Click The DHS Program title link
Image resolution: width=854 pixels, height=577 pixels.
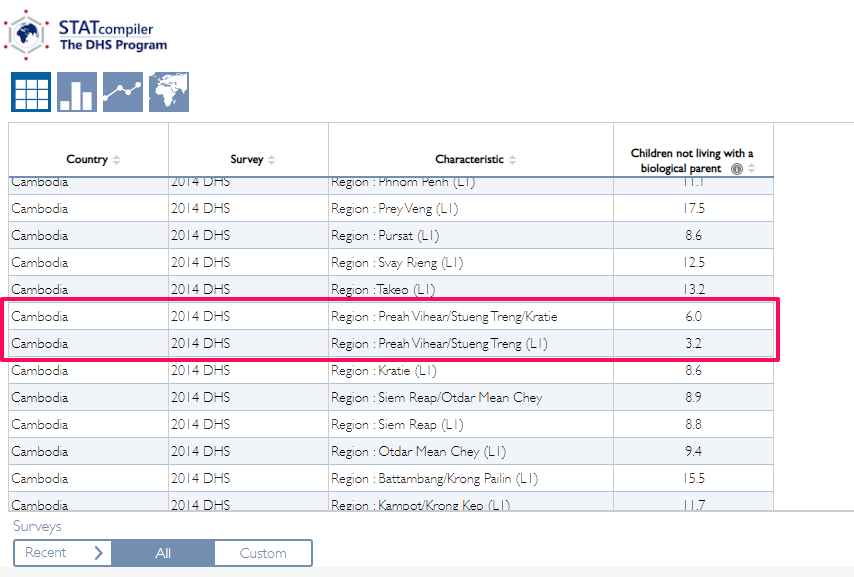point(113,45)
